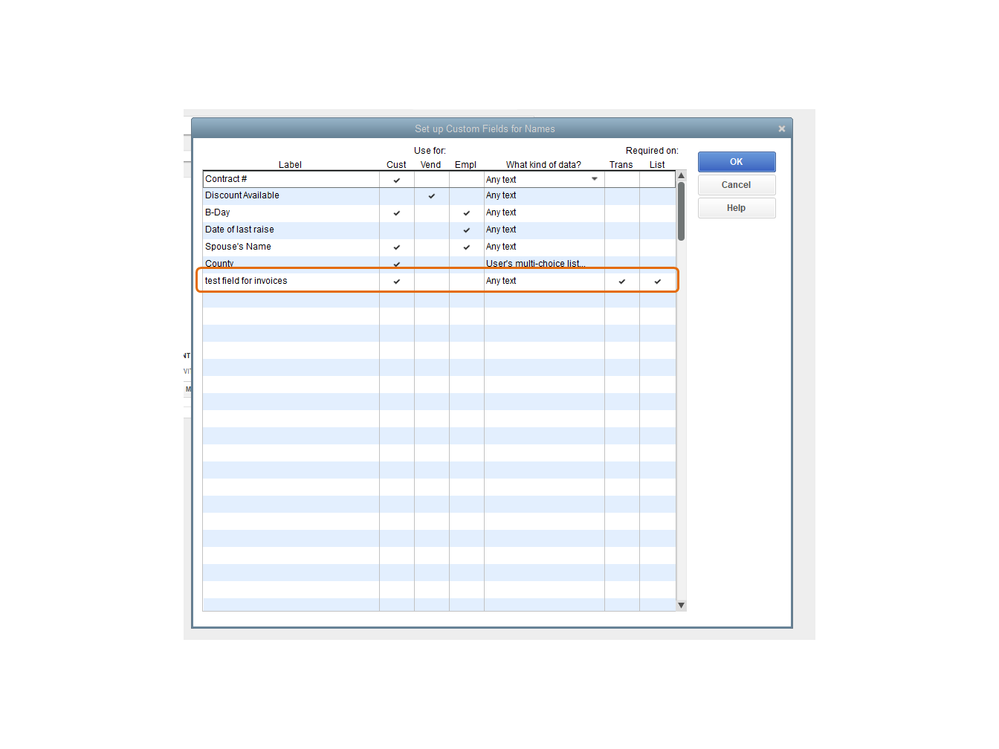Check Trans required for Contract # row

[x=622, y=180]
